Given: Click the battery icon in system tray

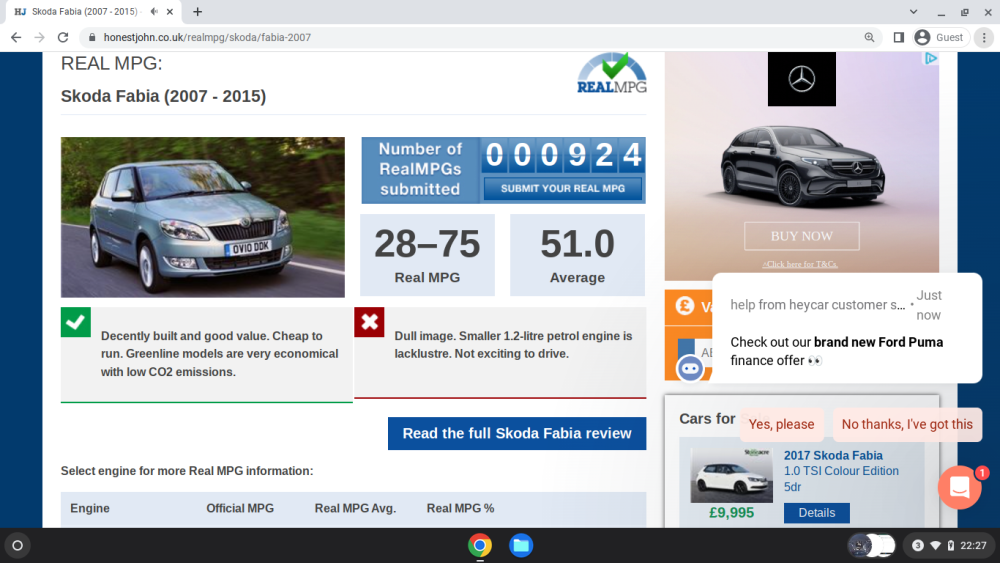Looking at the screenshot, I should [x=951, y=546].
